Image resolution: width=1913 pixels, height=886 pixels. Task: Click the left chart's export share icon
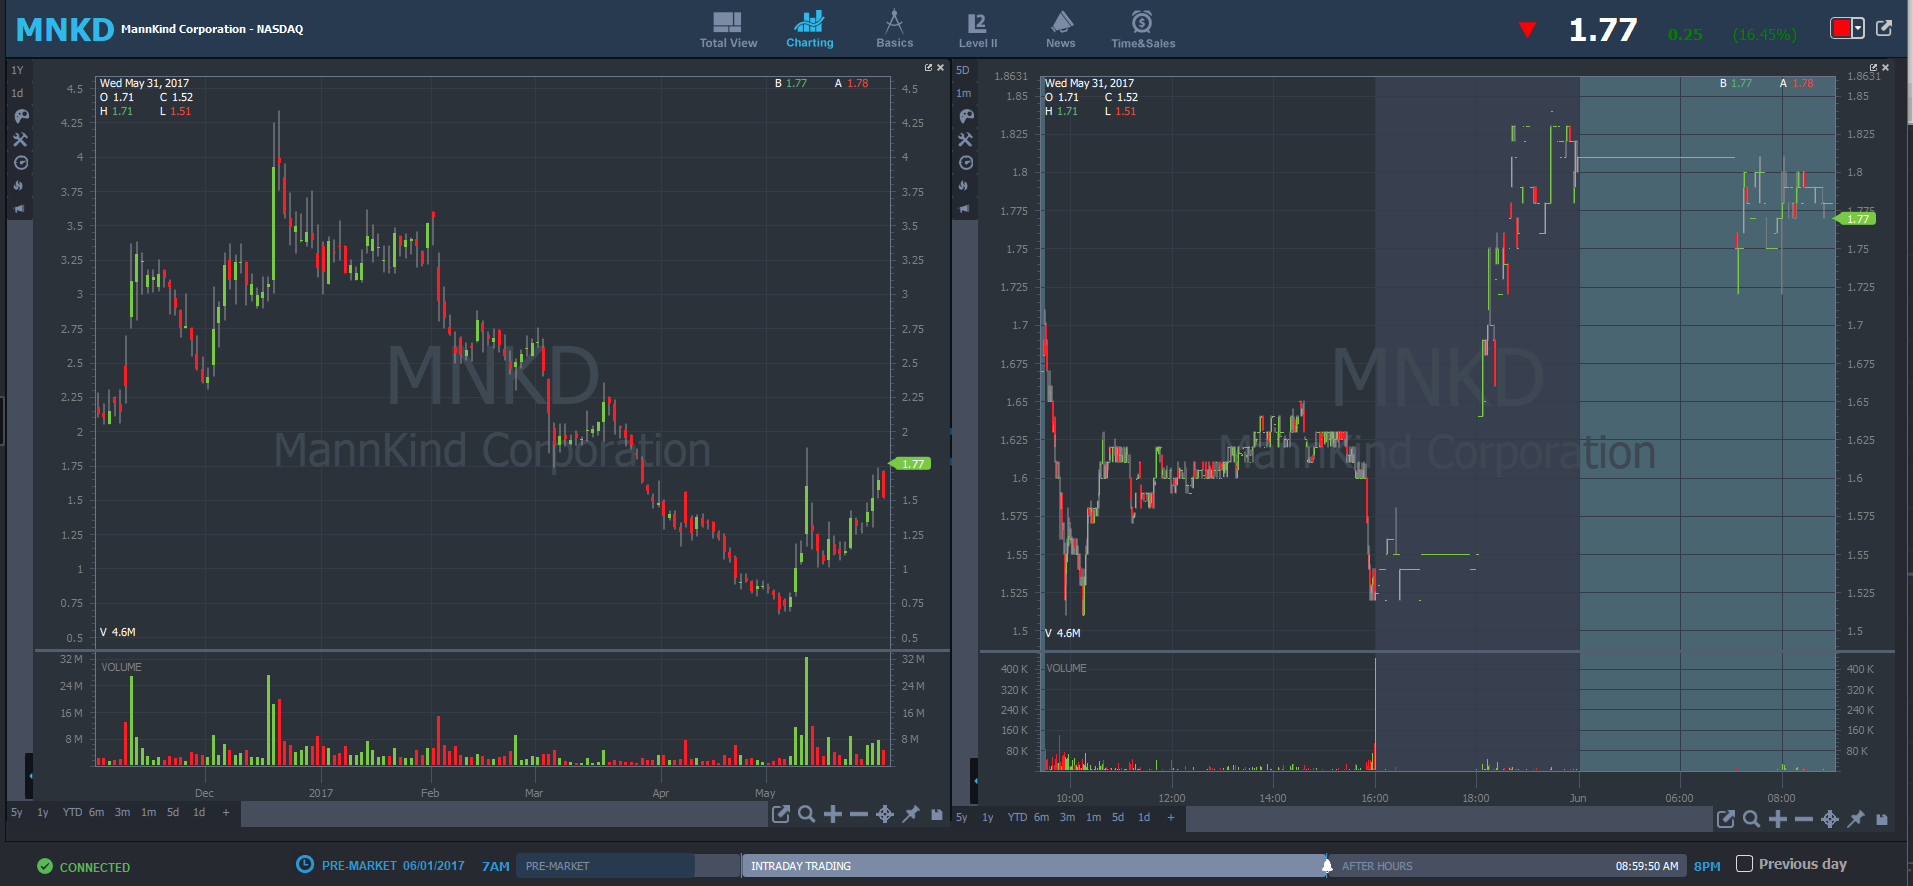781,815
